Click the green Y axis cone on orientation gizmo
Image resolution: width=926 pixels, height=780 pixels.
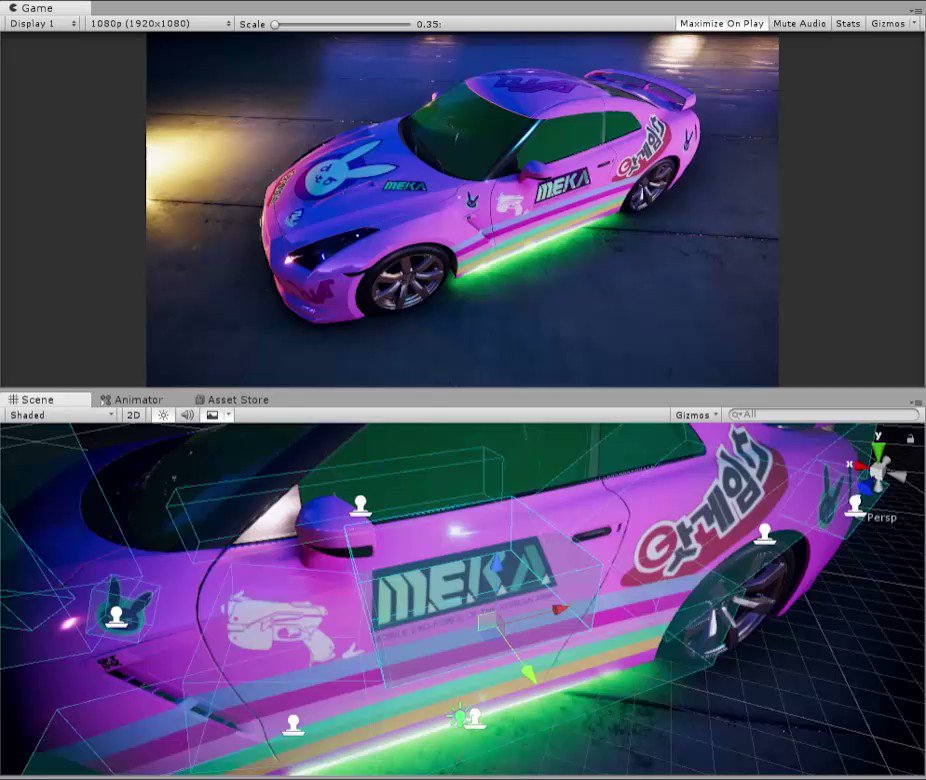pyautogui.click(x=879, y=451)
